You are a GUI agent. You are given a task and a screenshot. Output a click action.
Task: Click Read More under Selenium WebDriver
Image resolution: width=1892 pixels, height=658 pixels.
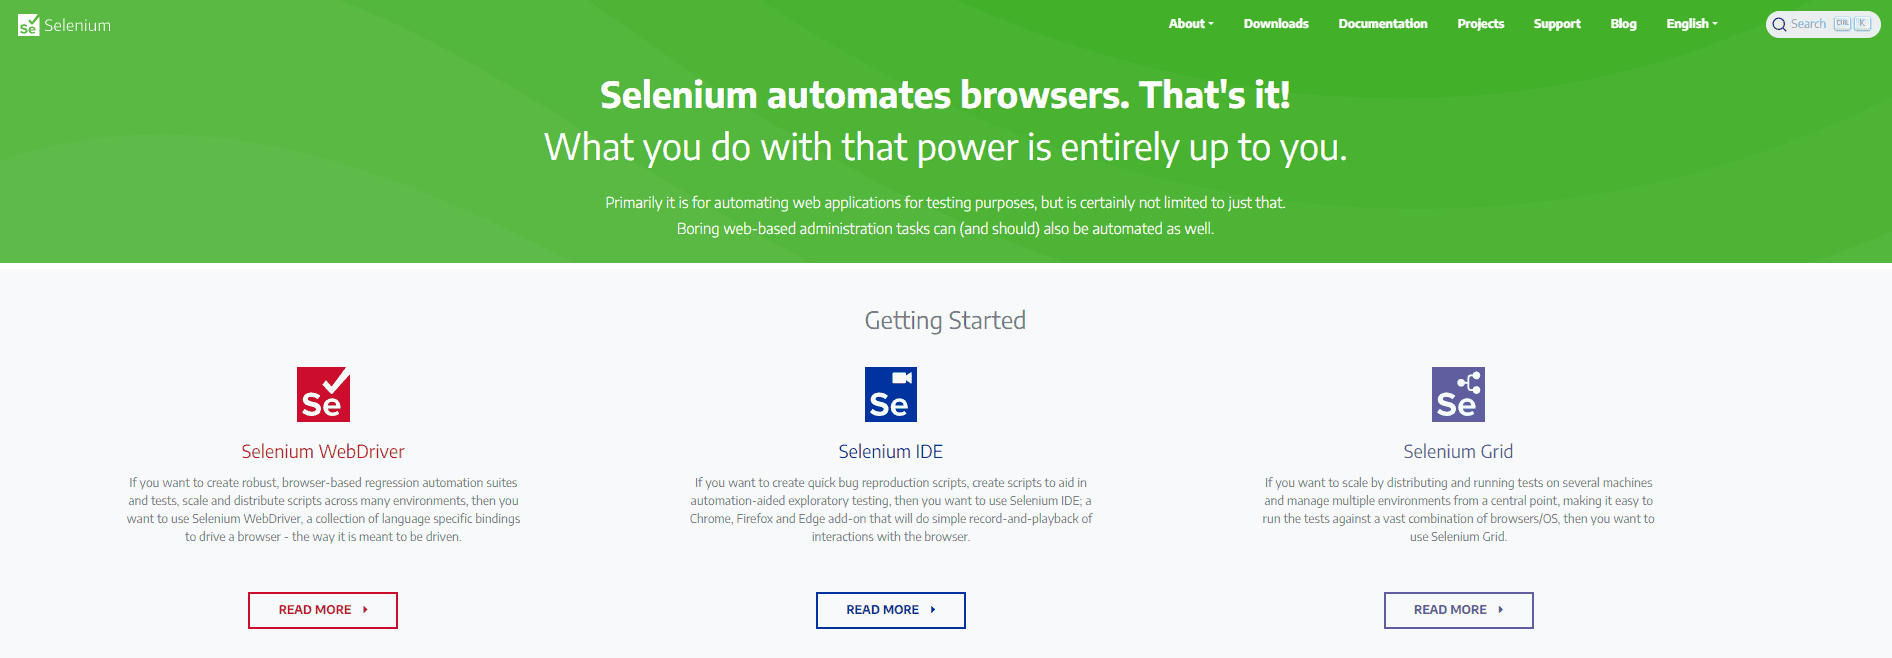coord(323,610)
